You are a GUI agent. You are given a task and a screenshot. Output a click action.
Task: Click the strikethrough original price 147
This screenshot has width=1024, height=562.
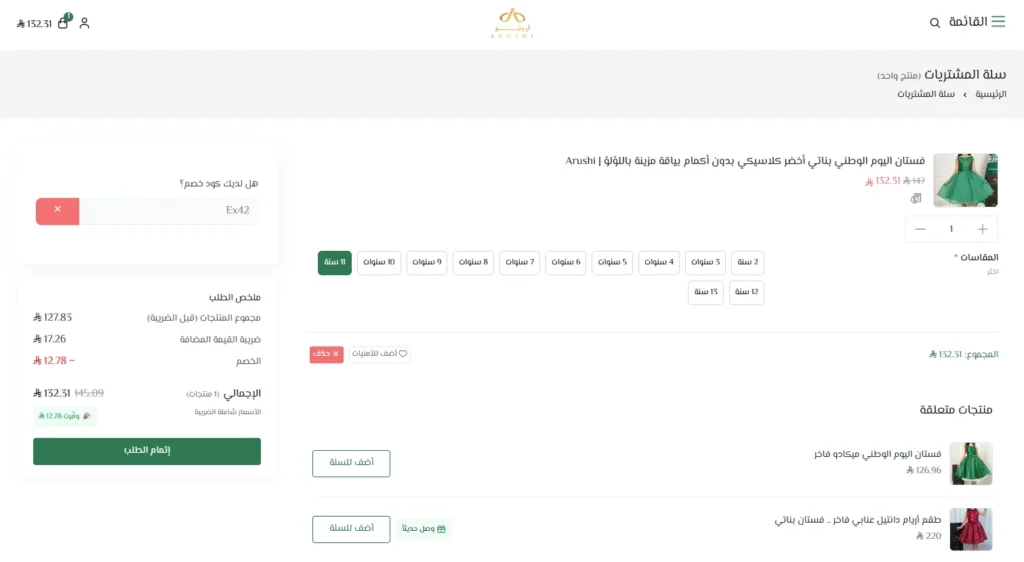914,181
